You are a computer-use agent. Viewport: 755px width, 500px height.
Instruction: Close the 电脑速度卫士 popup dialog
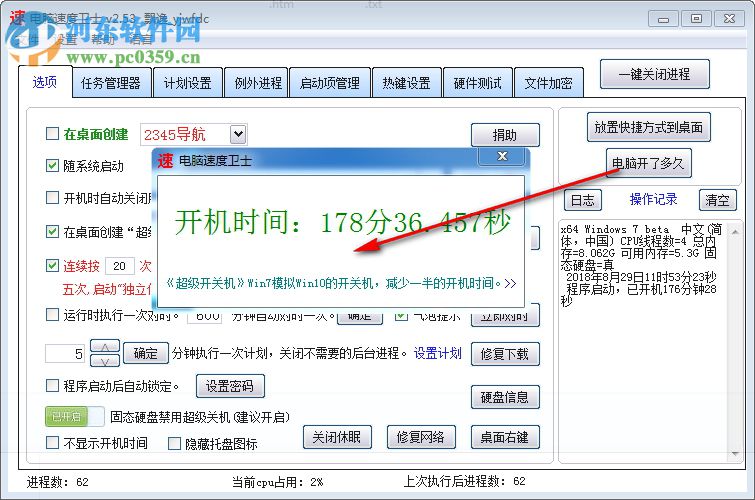[502, 156]
